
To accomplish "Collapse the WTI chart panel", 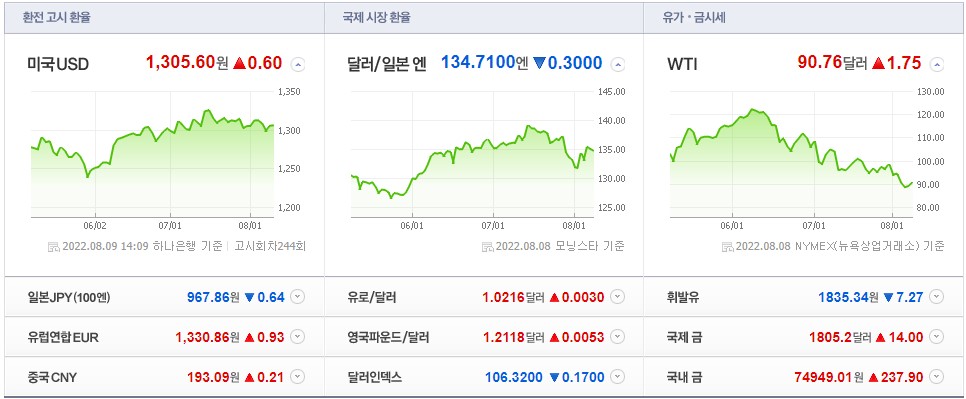I will coord(937,63).
